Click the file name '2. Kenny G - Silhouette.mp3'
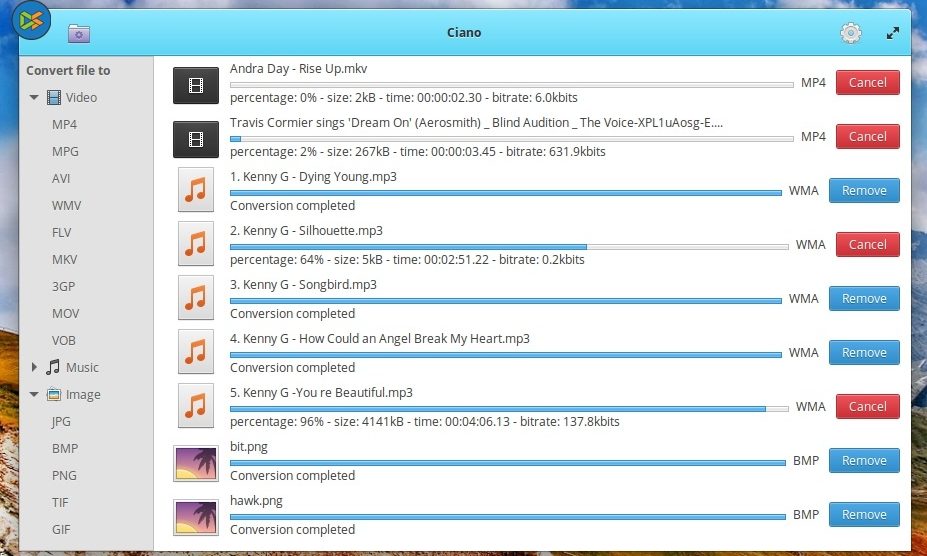927x556 pixels. point(306,231)
